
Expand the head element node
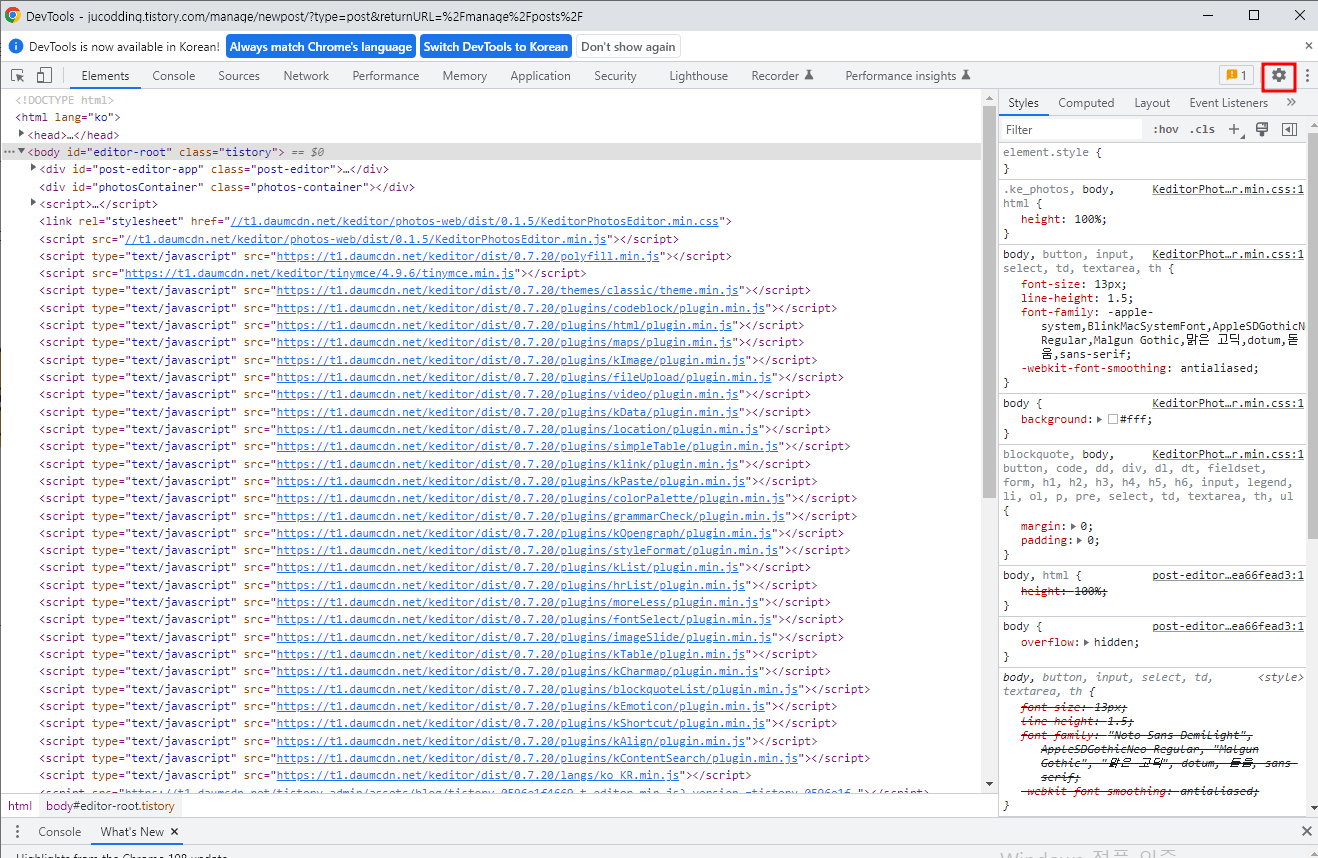22,134
